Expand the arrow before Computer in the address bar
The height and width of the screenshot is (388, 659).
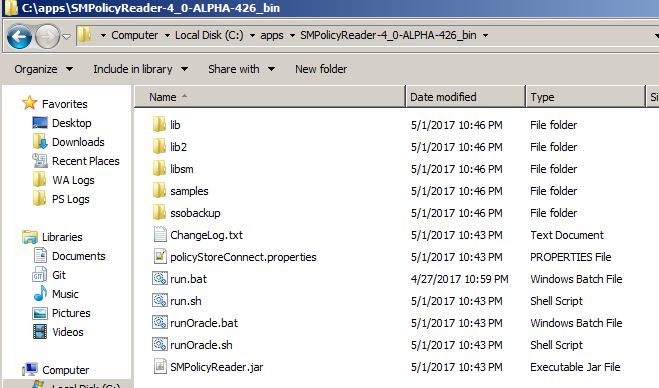click(x=103, y=35)
